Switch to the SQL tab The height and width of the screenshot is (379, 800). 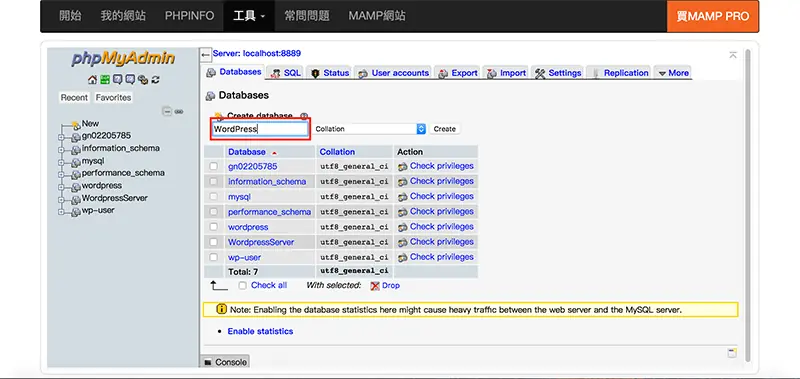285,73
